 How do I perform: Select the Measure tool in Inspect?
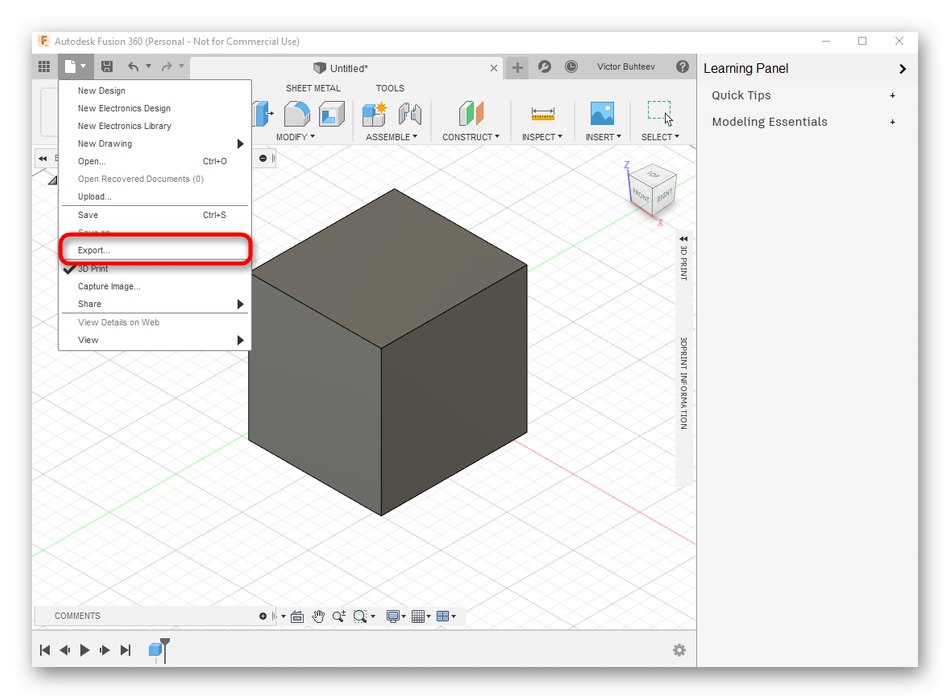click(542, 114)
